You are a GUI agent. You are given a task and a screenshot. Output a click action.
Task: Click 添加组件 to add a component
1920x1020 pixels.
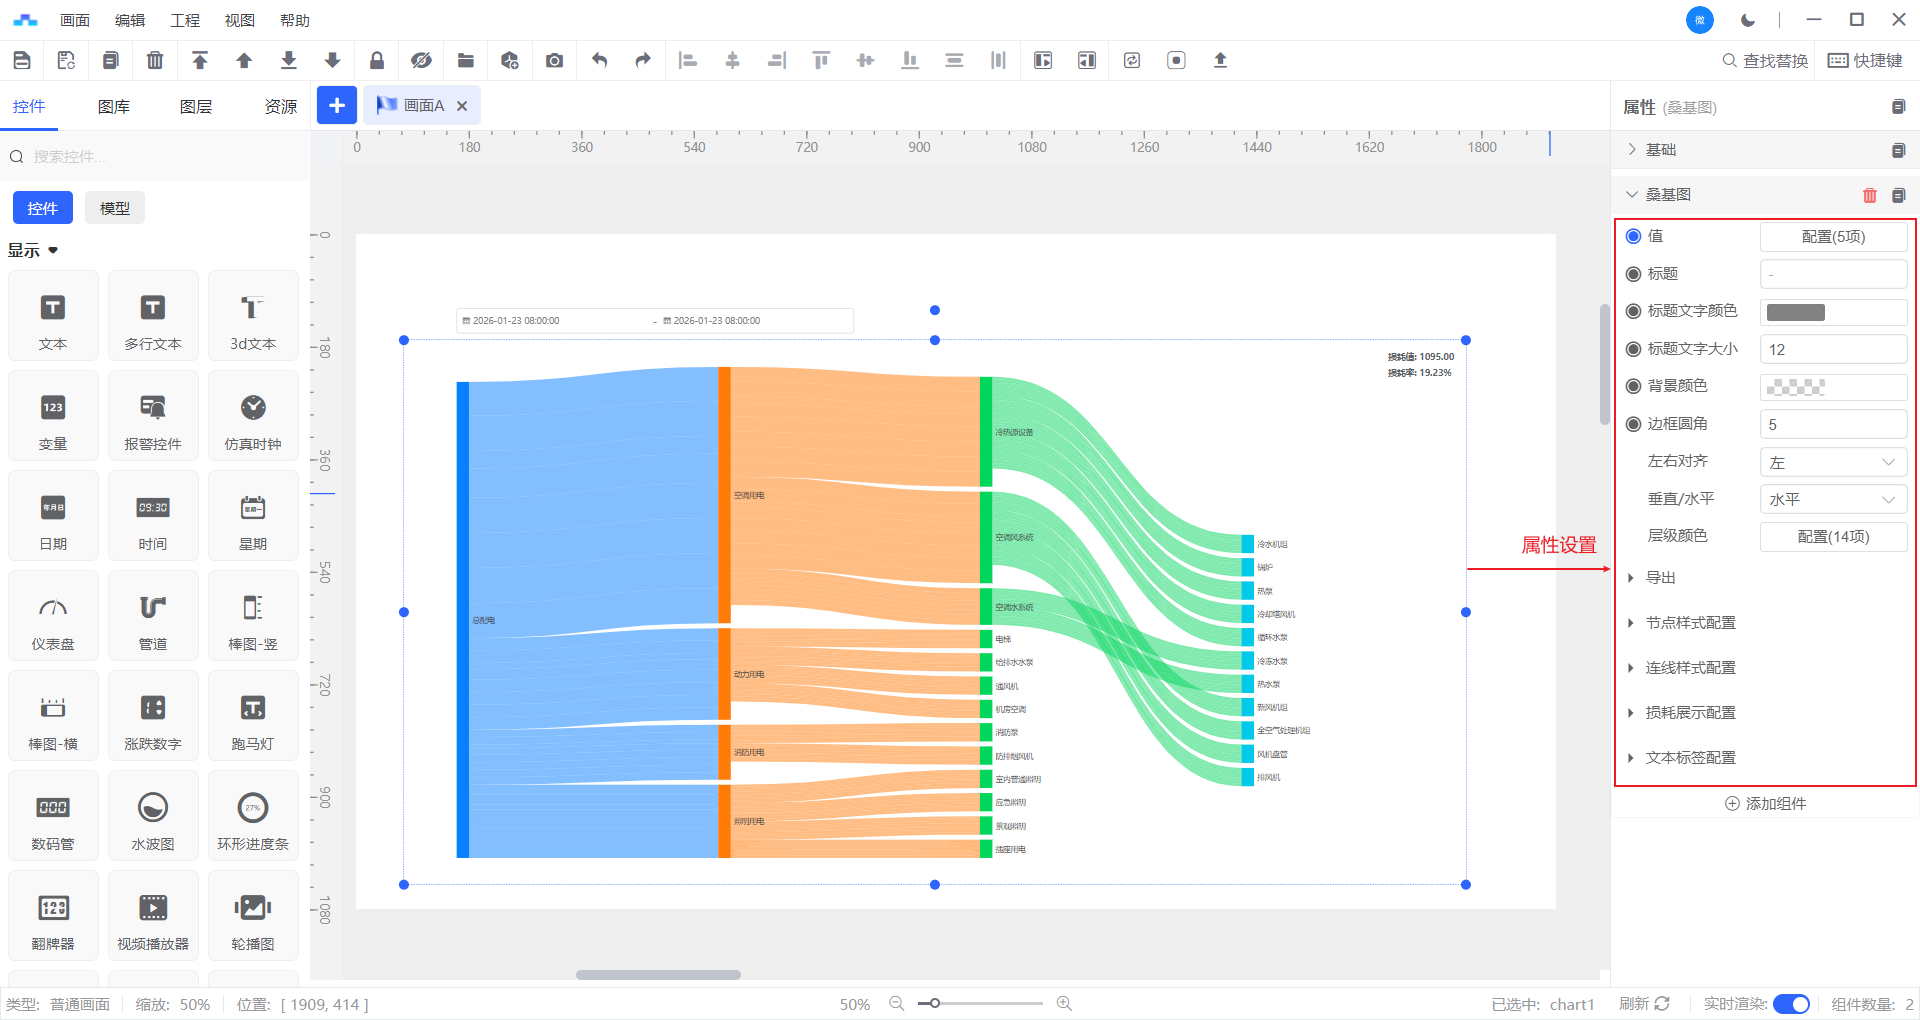pyautogui.click(x=1765, y=804)
